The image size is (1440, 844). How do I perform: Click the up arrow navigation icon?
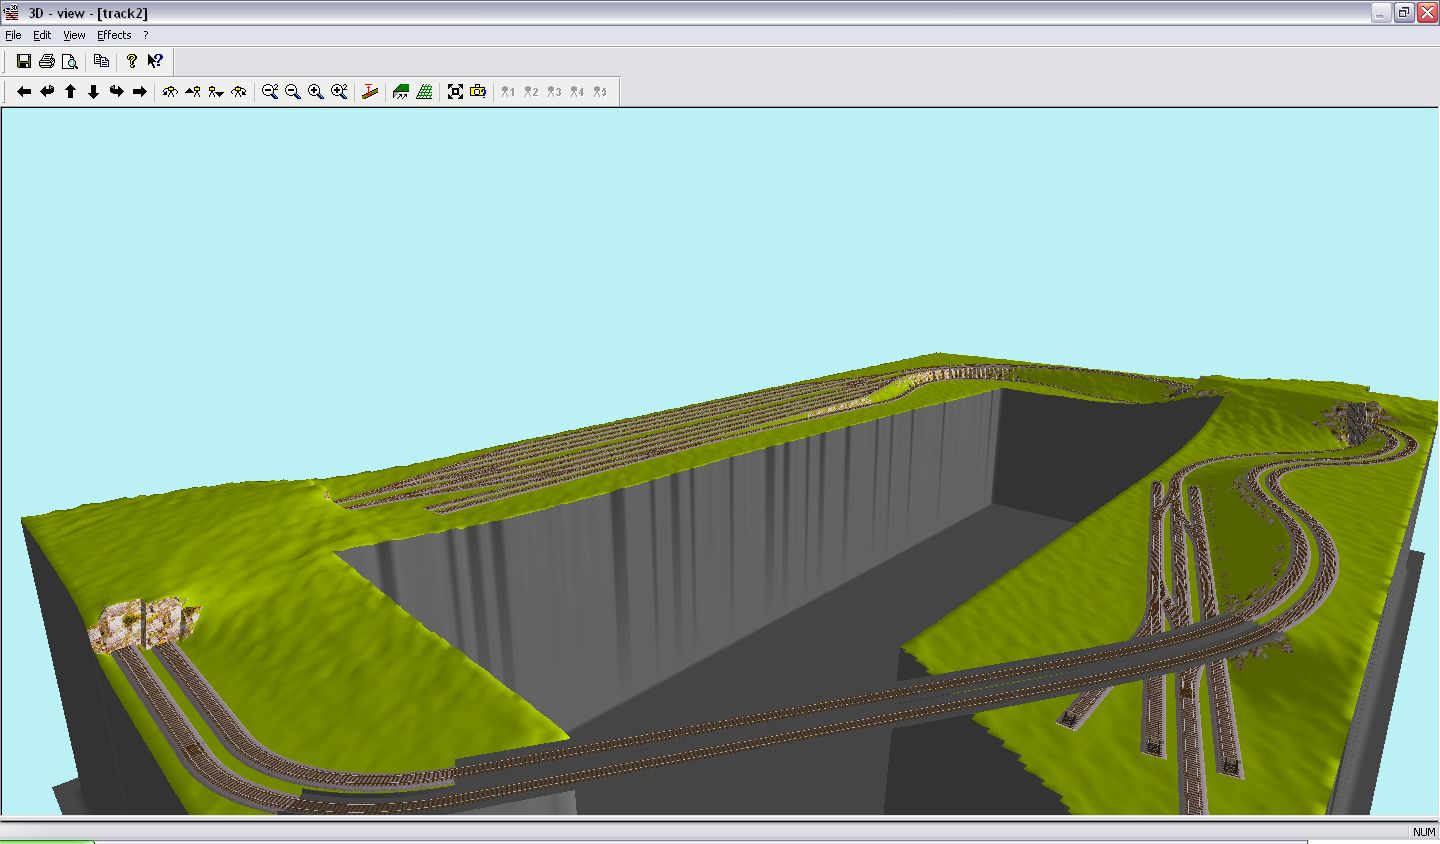click(x=70, y=92)
